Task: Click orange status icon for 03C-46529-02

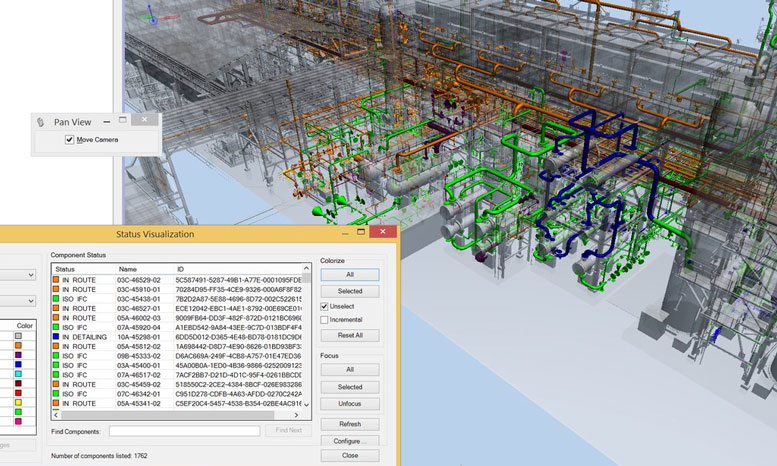Action: click(56, 279)
